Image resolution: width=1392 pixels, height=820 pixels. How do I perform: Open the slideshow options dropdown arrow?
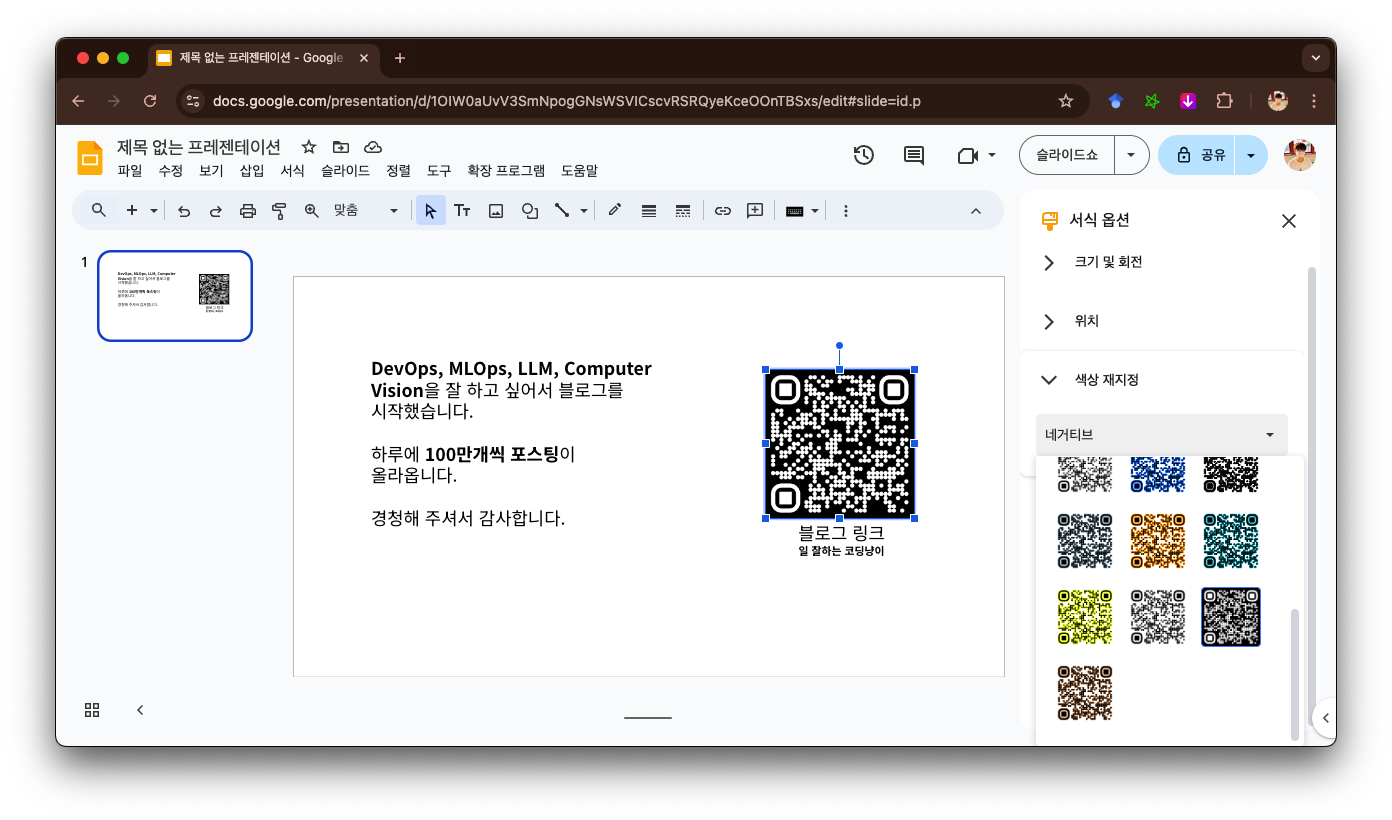tap(1131, 155)
